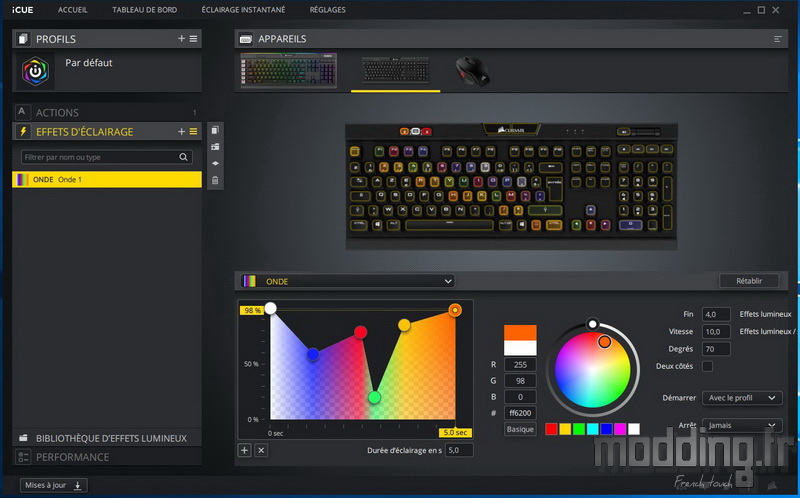The width and height of the screenshot is (800, 498).
Task: Click the Profils panel header icon
Action: (22, 39)
